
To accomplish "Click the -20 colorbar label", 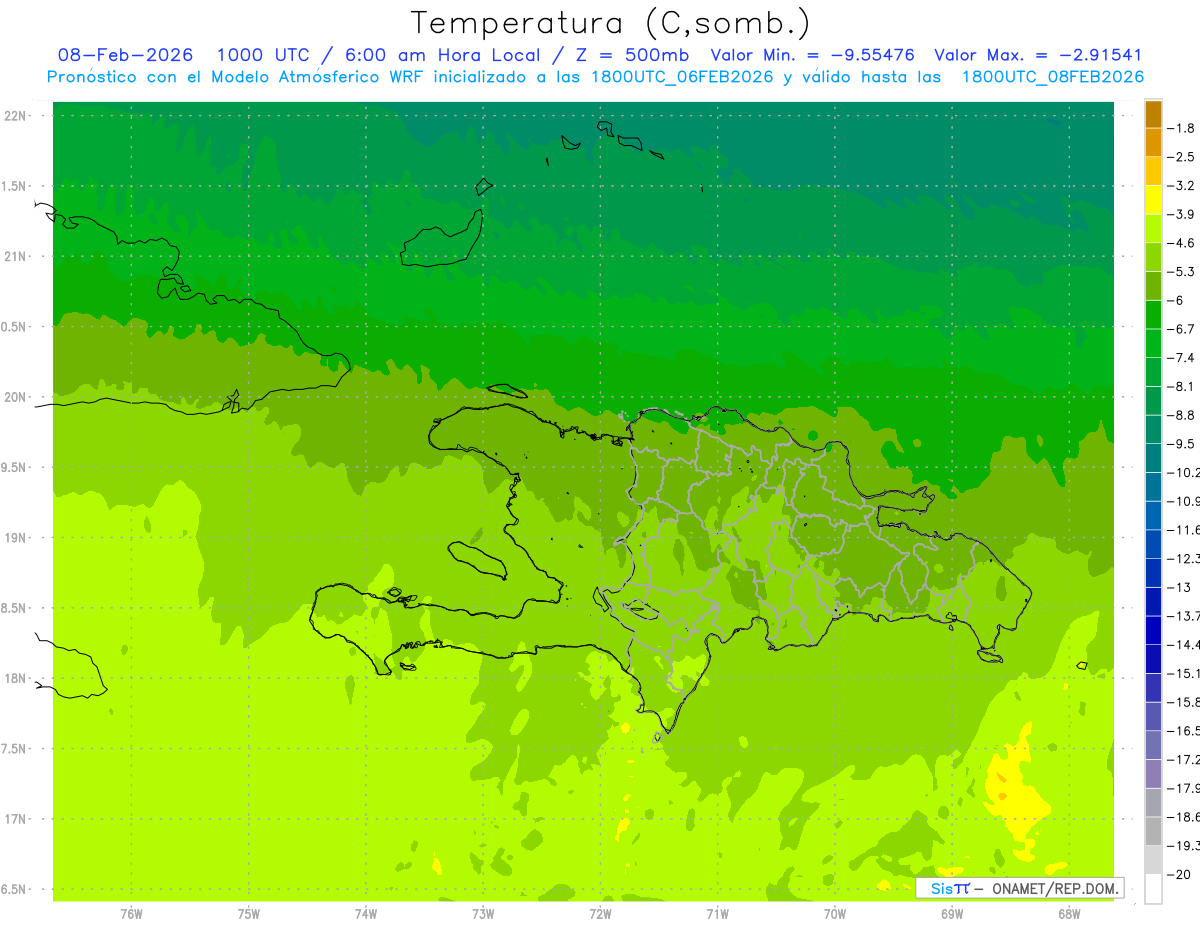I will tap(1180, 874).
